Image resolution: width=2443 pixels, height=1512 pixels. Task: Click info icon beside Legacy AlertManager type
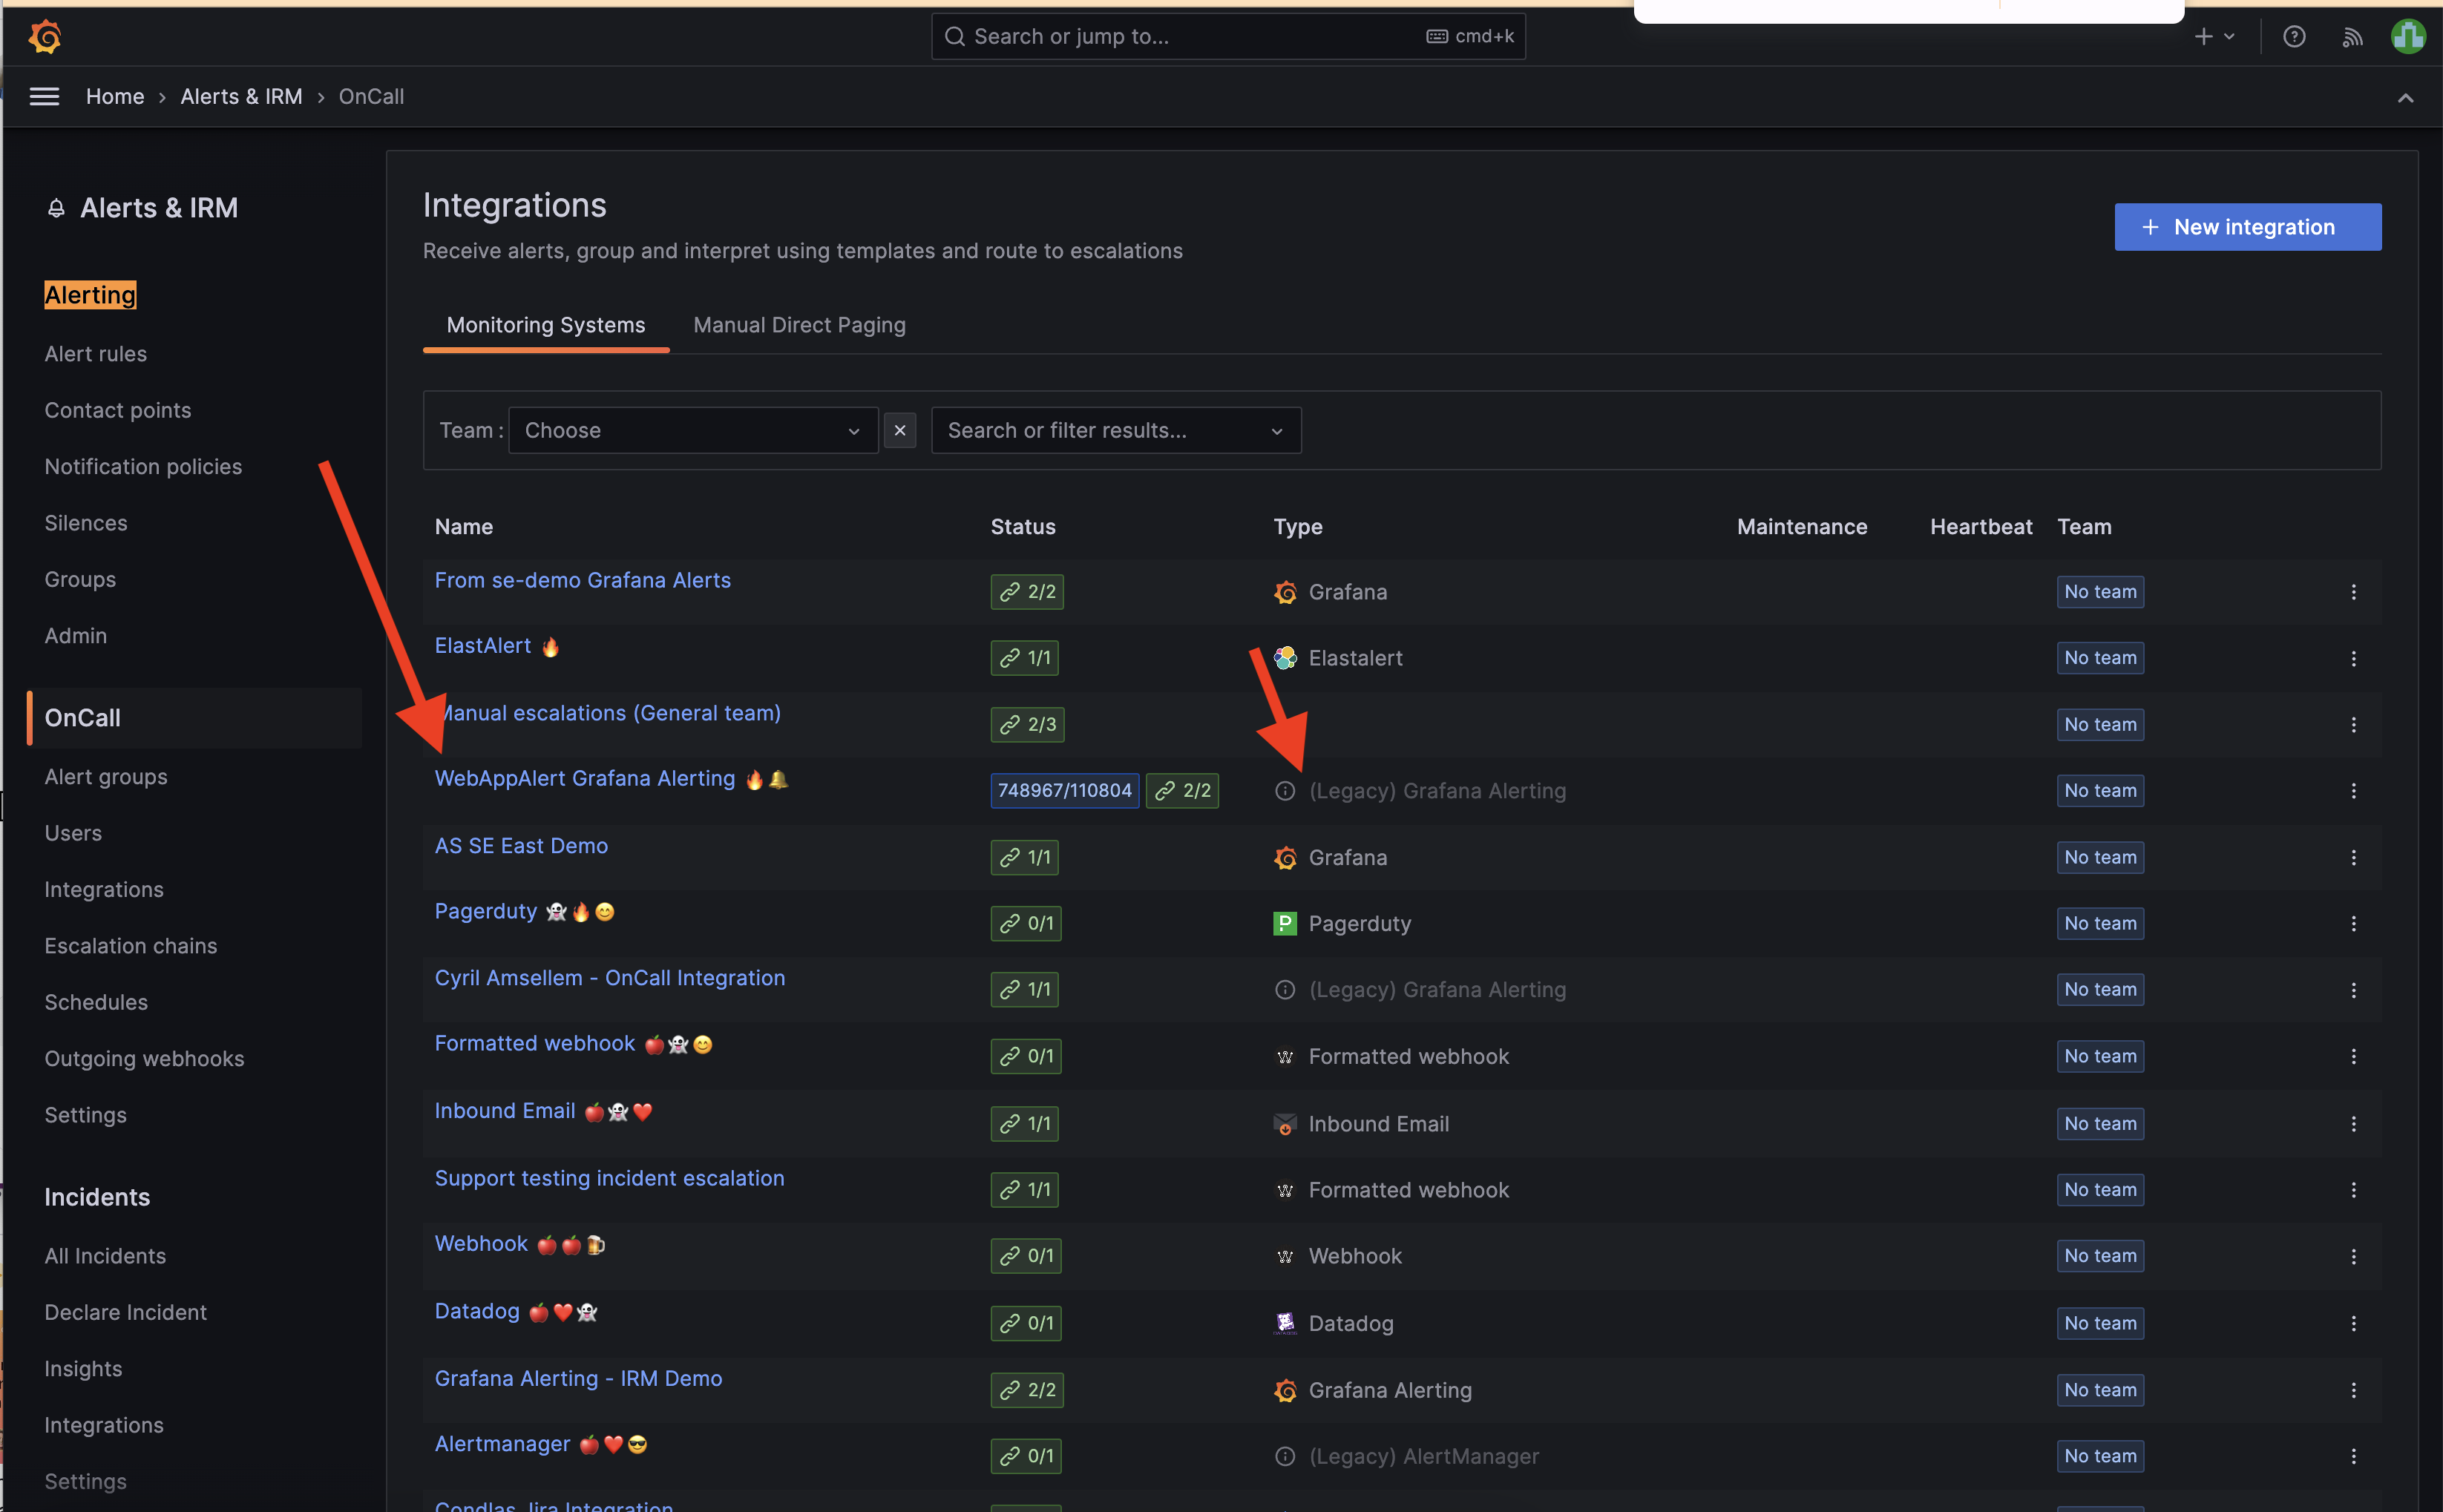tap(1285, 1457)
